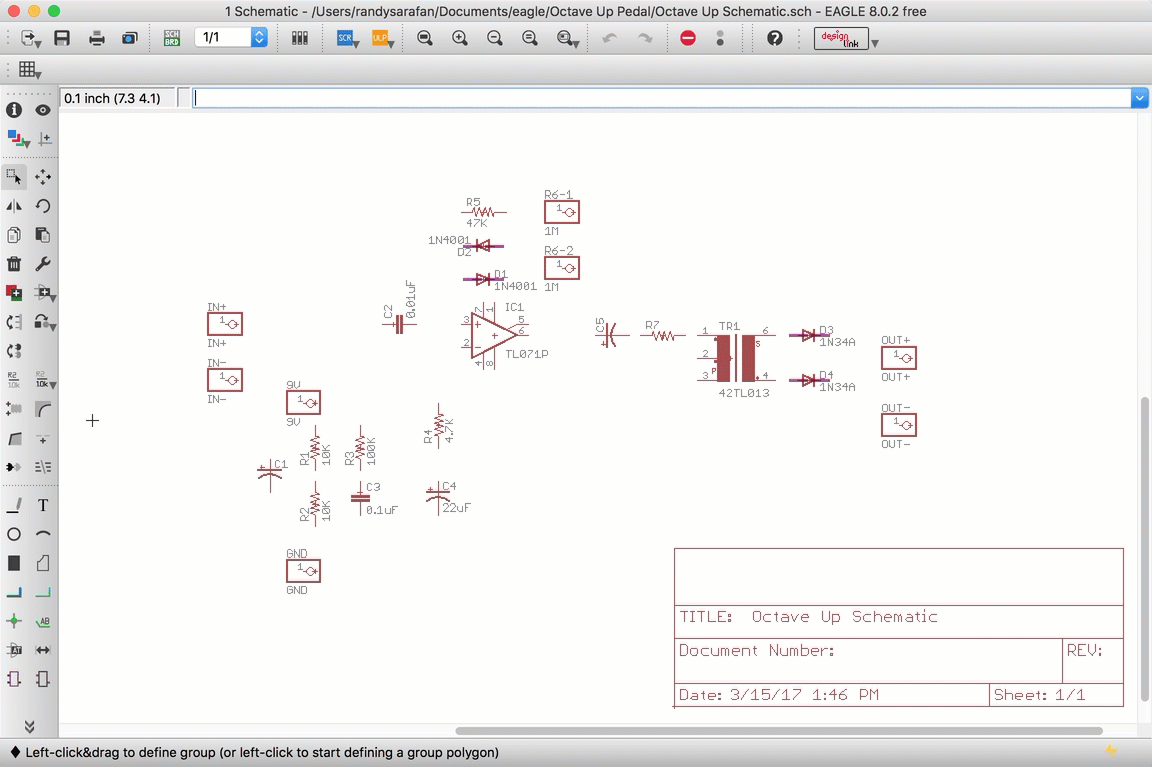
Task: Expand the designlink dropdown arrow
Action: click(x=874, y=43)
